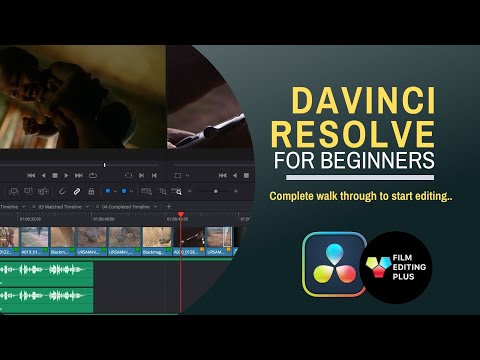Close the 03 Matched Timeline tab
The image size is (480, 360).
[x=34, y=207]
